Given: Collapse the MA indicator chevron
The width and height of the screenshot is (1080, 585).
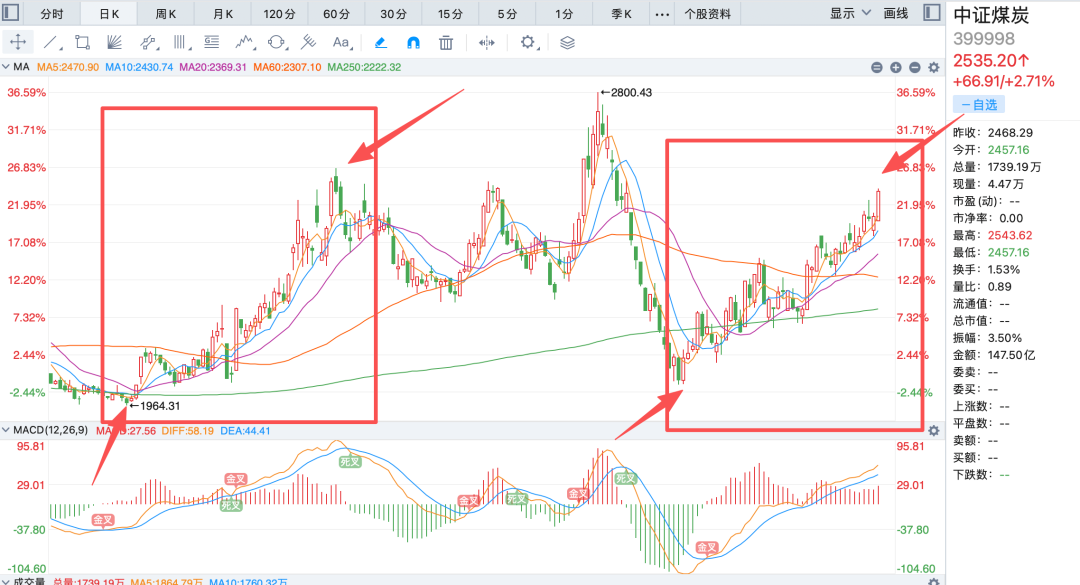Looking at the screenshot, I should [x=6, y=67].
